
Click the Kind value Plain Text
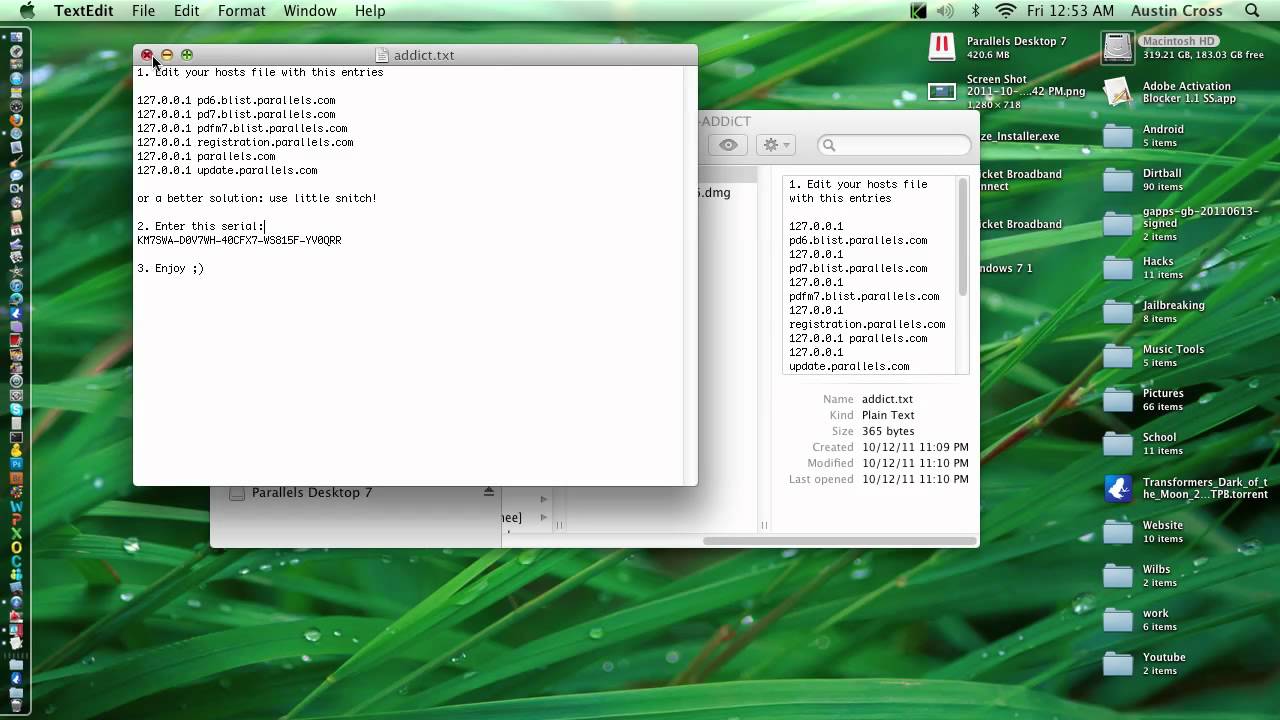coord(888,415)
